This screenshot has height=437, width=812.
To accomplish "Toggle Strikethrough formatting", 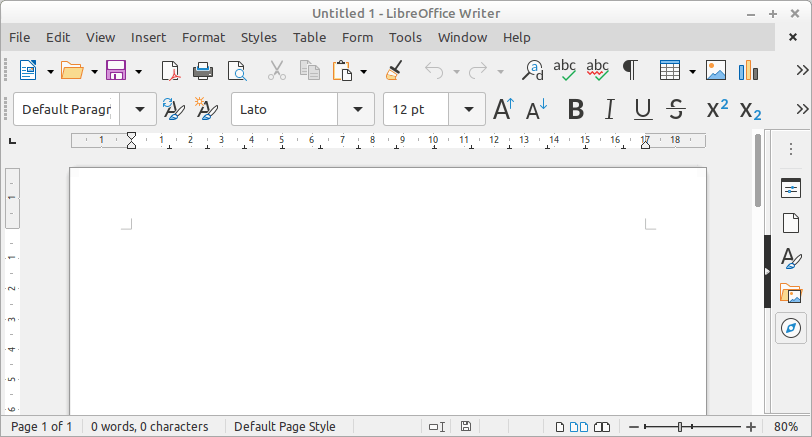I will (676, 109).
